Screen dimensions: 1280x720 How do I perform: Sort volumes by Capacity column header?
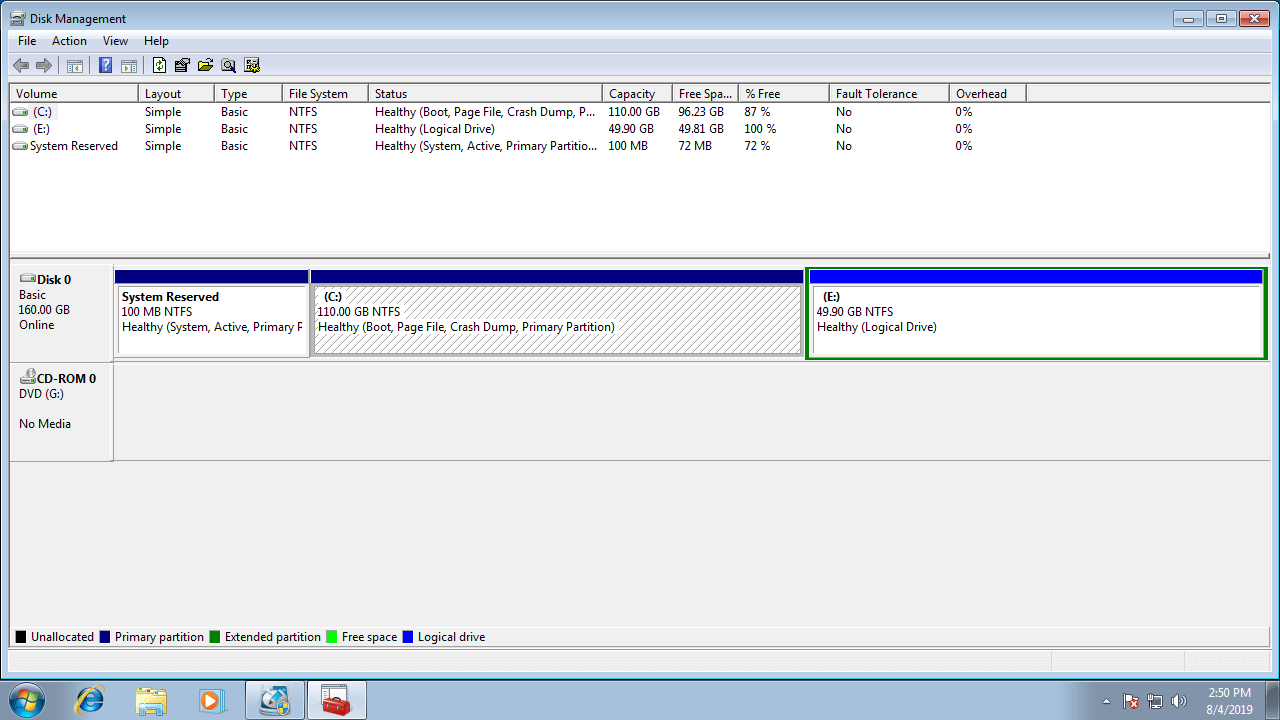(632, 94)
